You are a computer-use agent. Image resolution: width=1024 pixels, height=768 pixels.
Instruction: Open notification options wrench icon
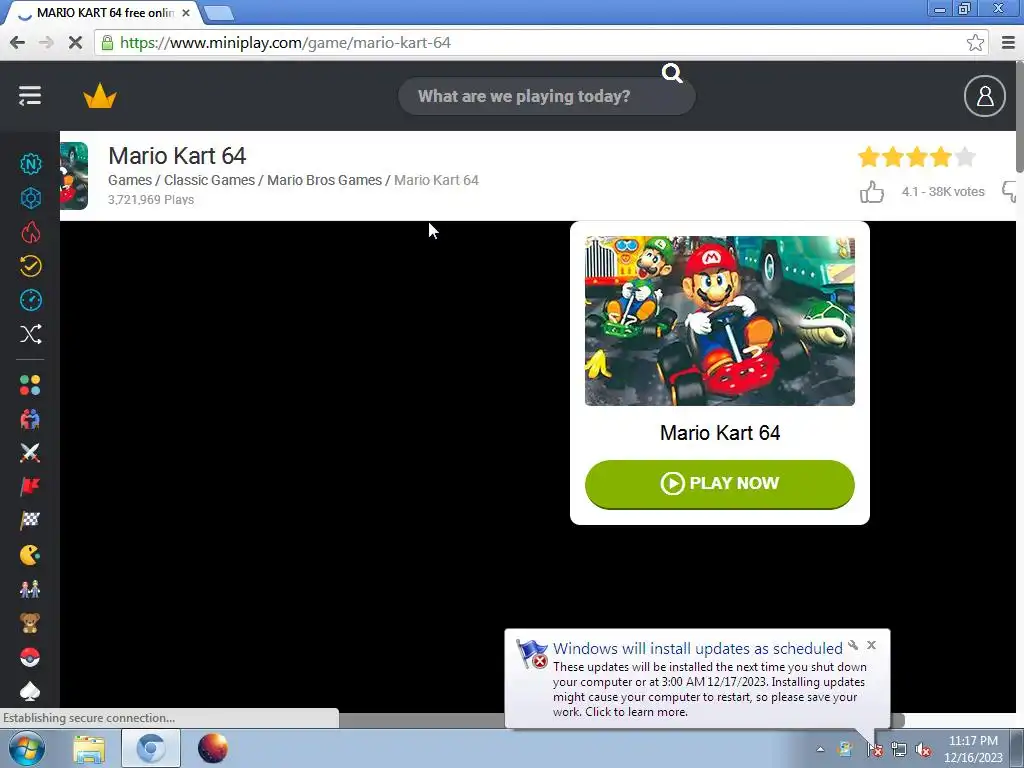(853, 645)
